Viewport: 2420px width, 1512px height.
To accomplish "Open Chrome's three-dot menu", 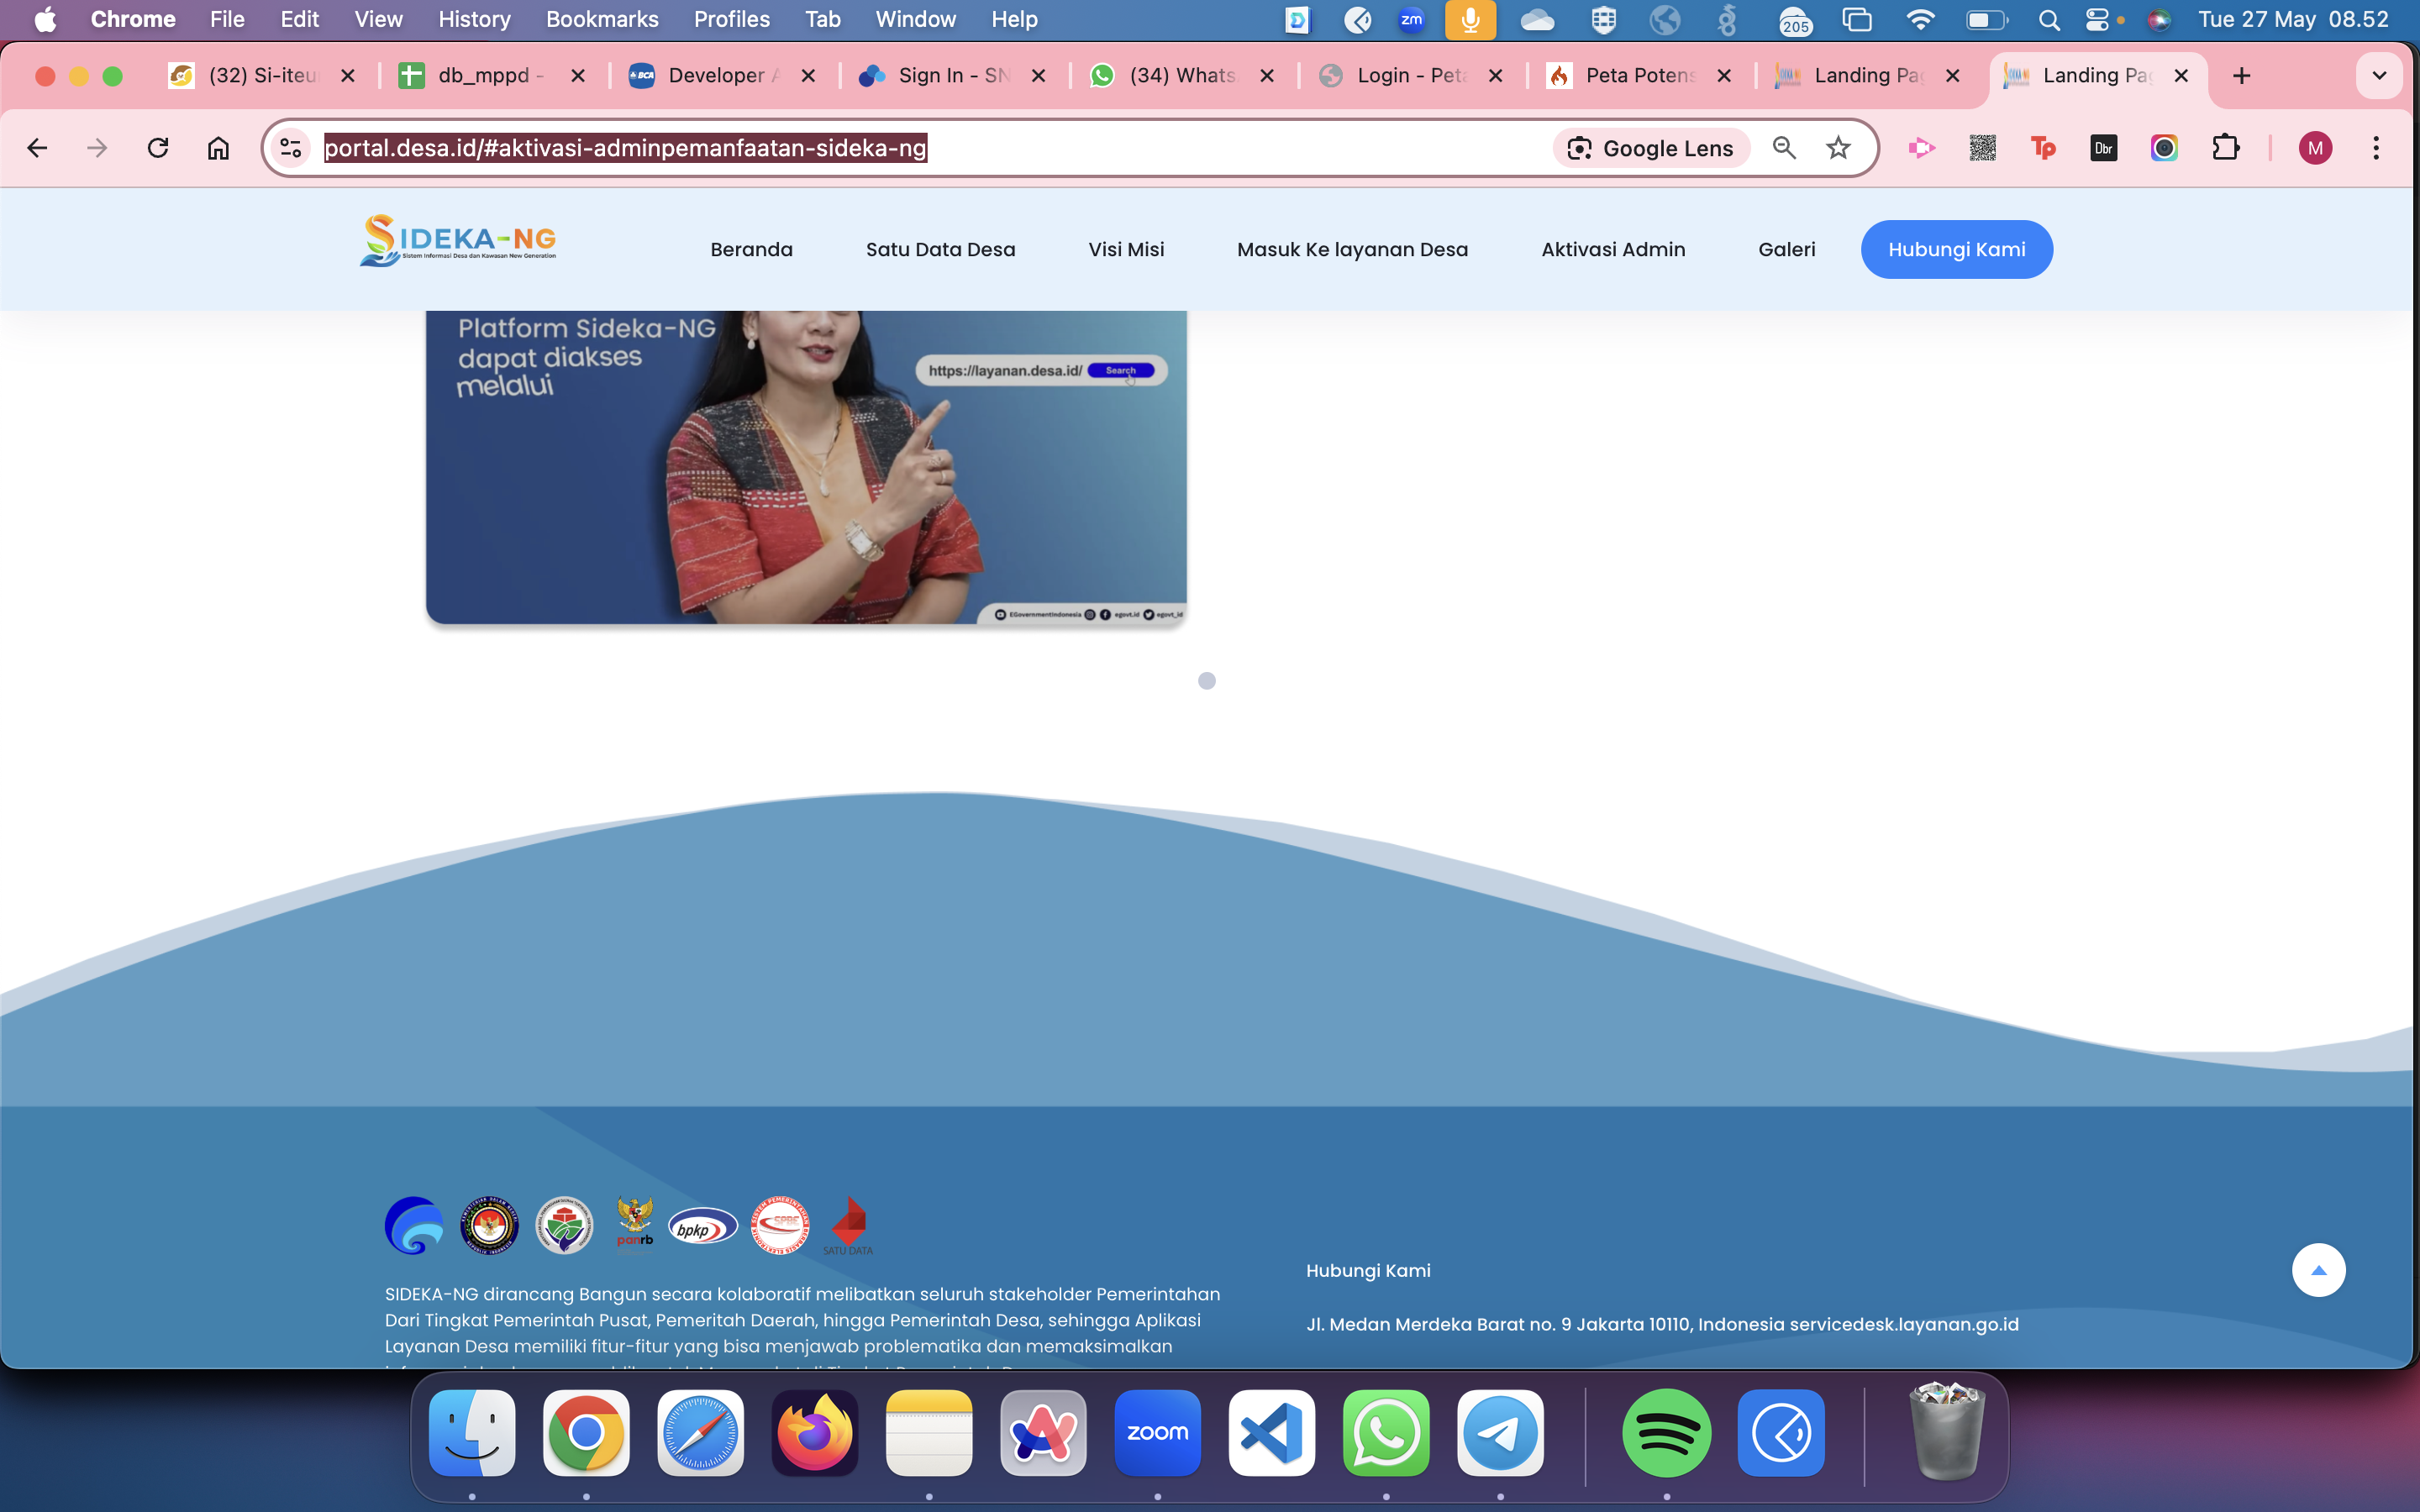I will (x=2376, y=148).
